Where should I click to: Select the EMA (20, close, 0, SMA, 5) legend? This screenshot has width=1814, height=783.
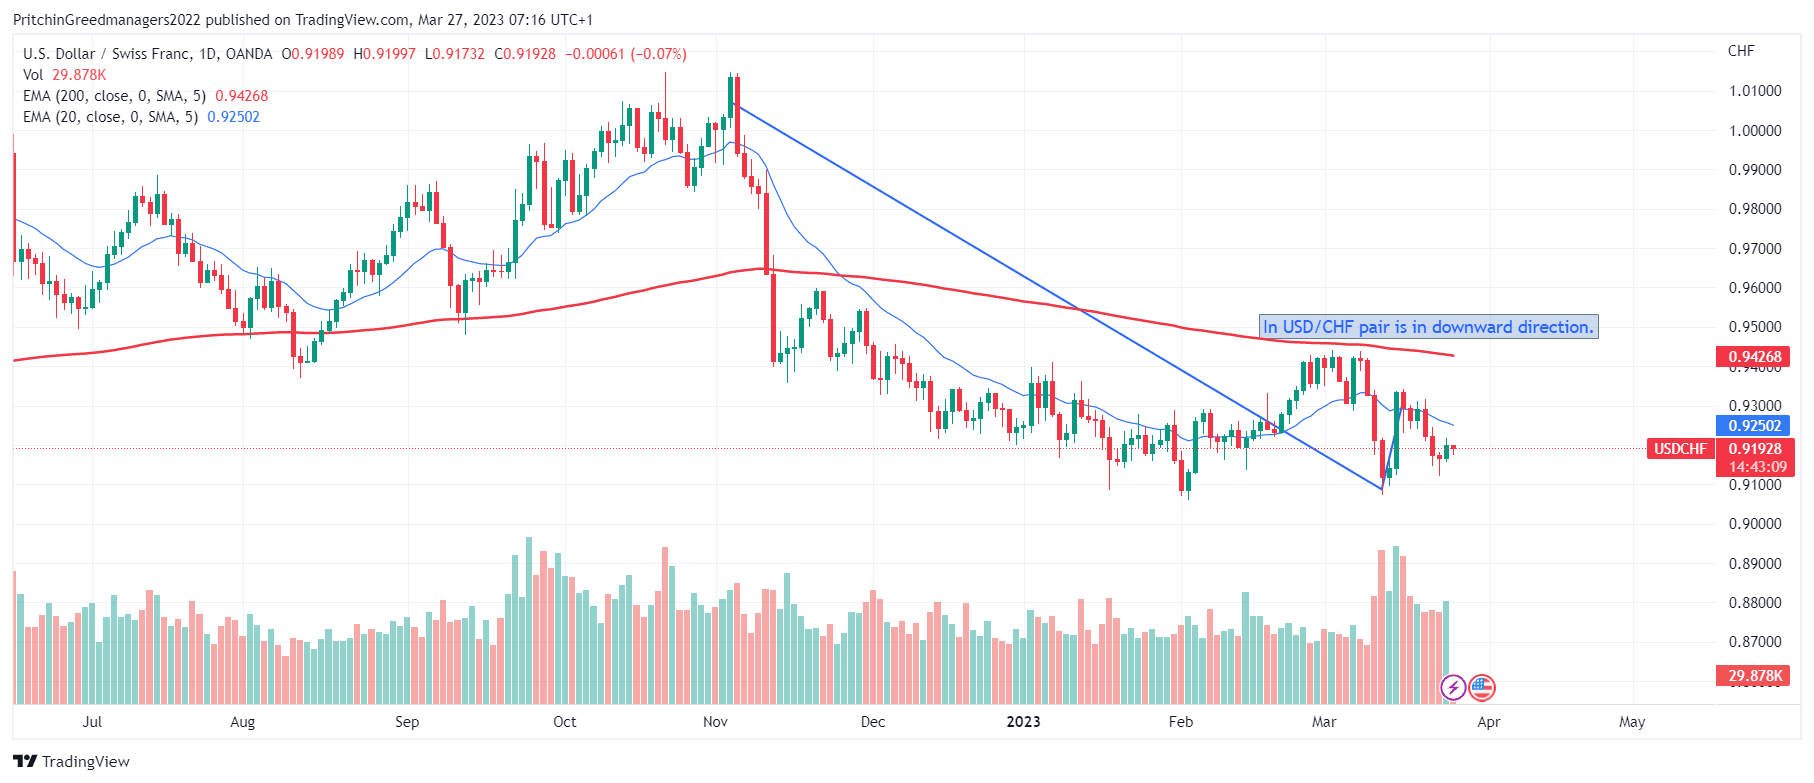(141, 117)
